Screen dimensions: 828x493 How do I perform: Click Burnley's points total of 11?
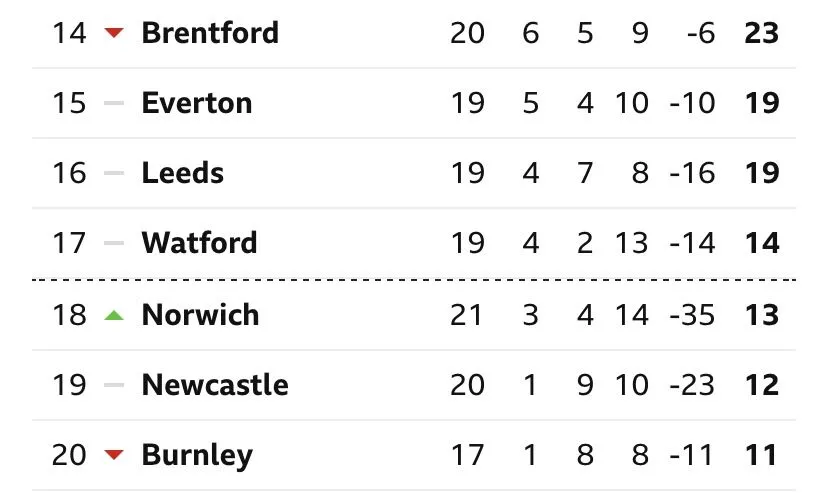[x=761, y=456]
